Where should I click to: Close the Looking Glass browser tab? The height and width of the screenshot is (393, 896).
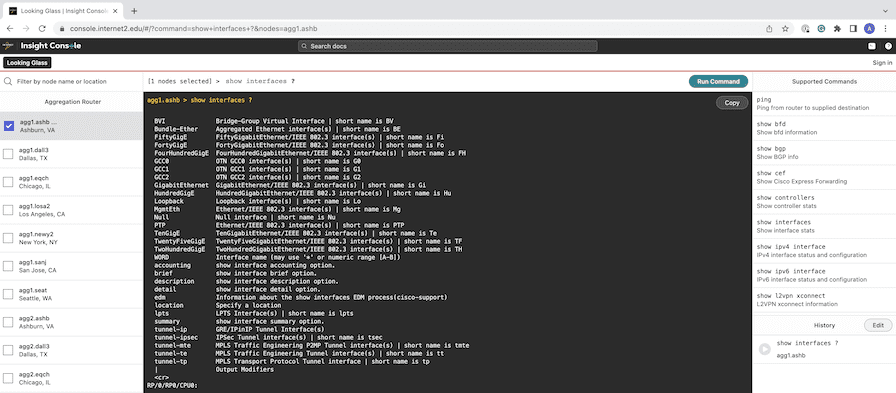click(116, 11)
